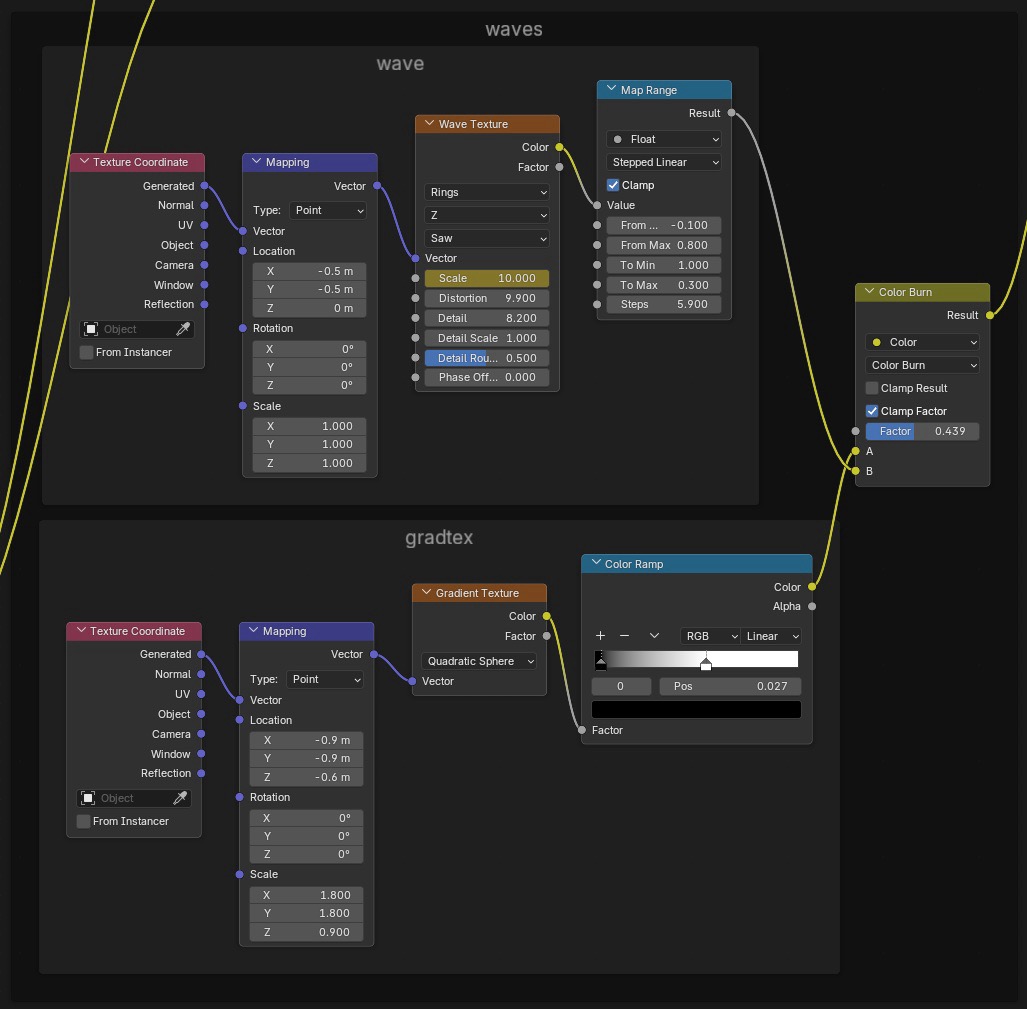Click the Color output socket of Wave Texture

click(x=559, y=147)
